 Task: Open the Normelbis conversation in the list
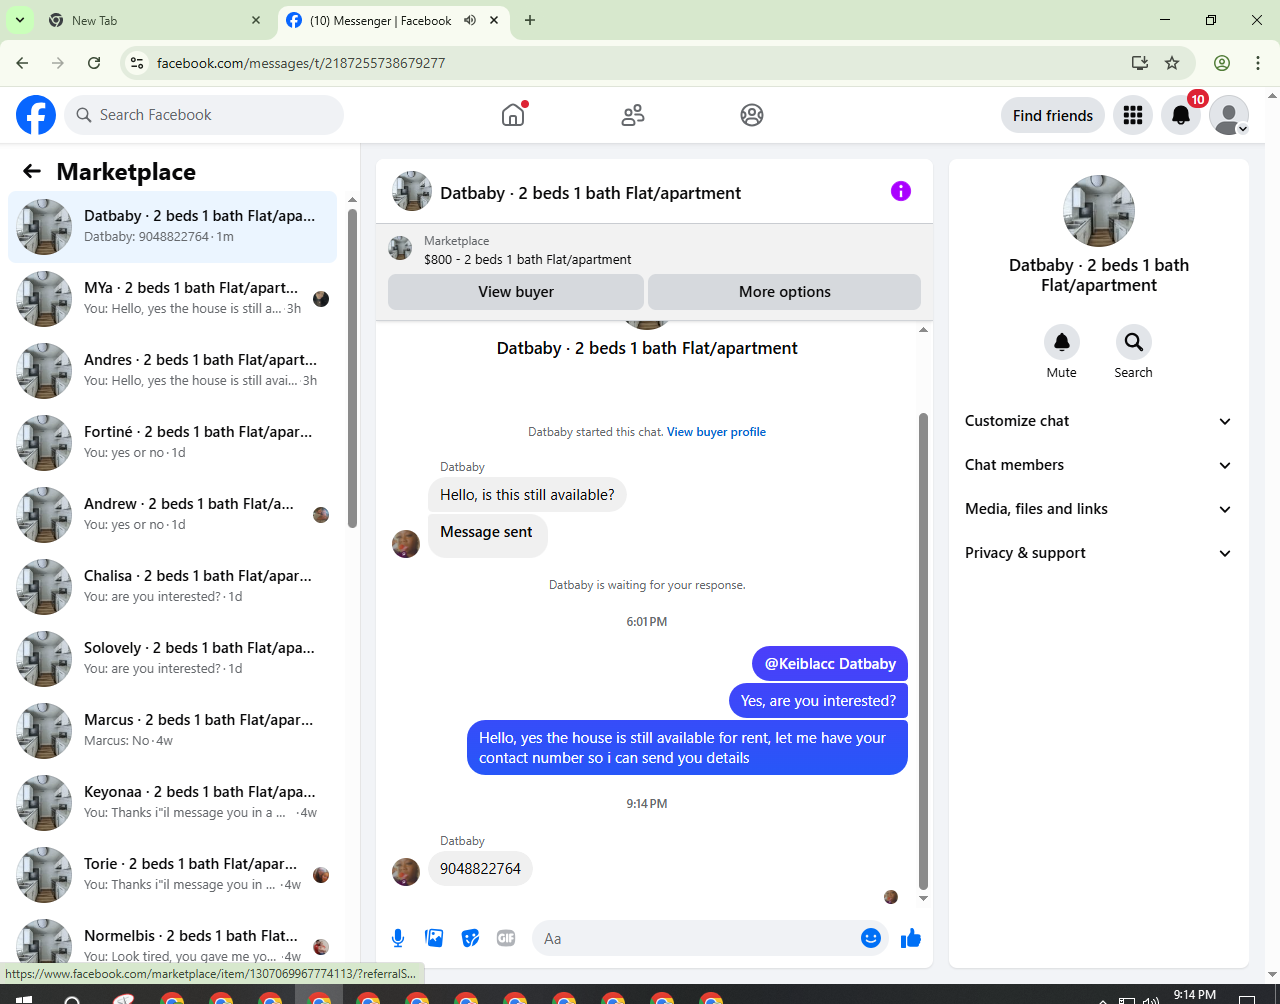tap(172, 940)
